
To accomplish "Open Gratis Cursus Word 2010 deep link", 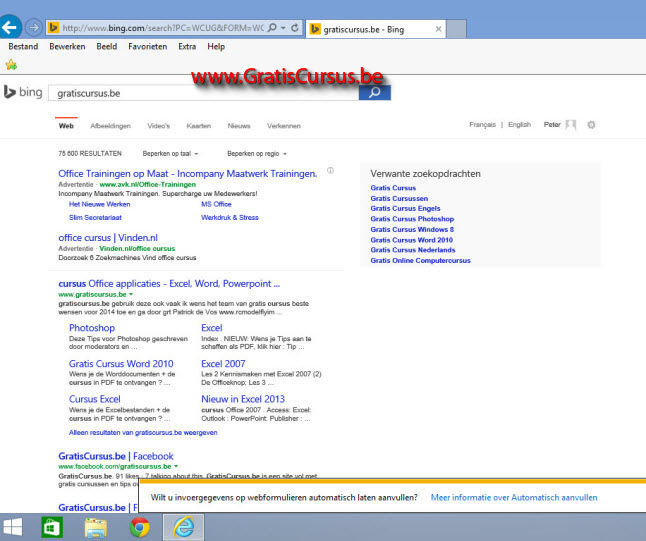I will (121, 364).
